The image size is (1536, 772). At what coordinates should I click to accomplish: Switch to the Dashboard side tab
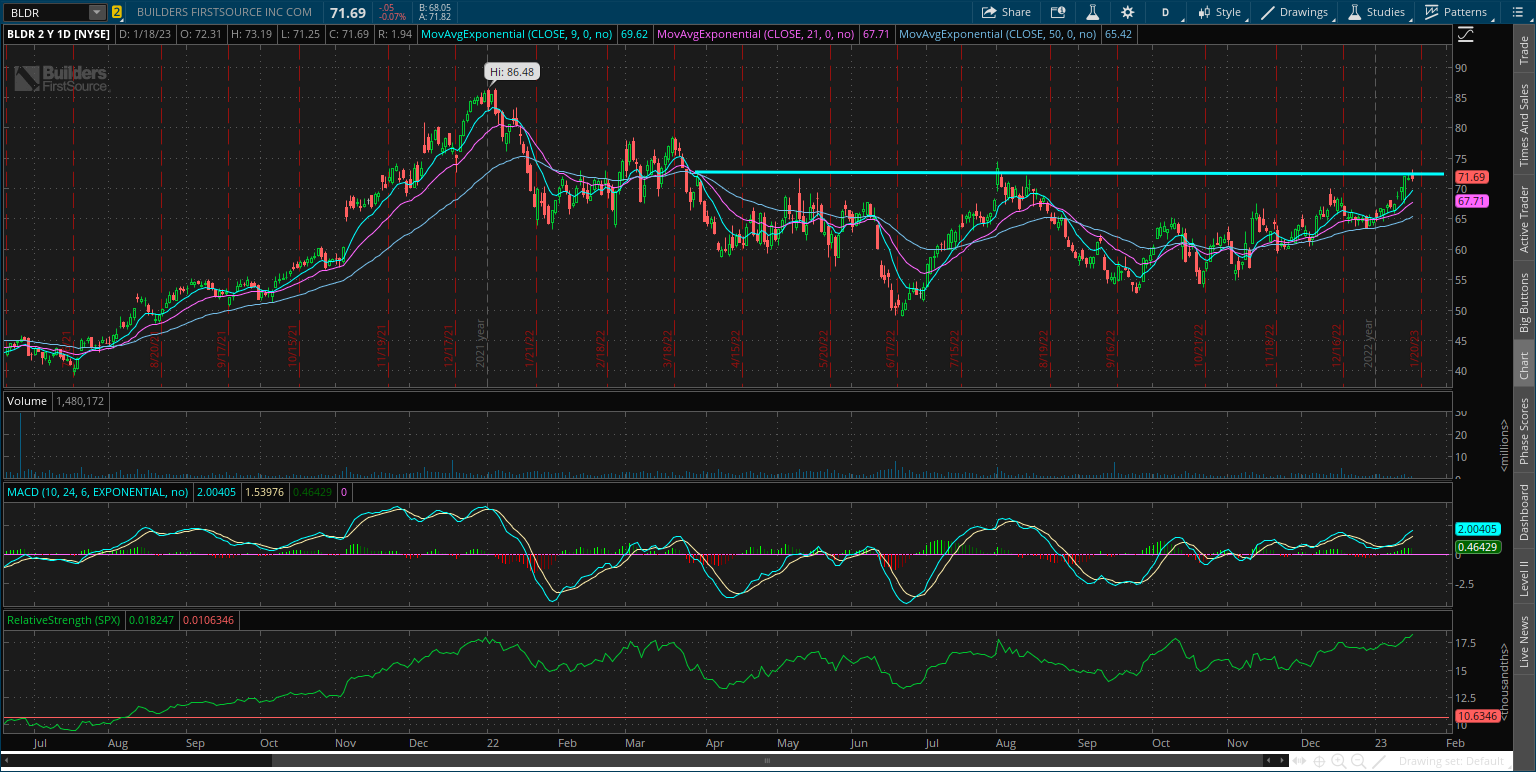[1524, 513]
